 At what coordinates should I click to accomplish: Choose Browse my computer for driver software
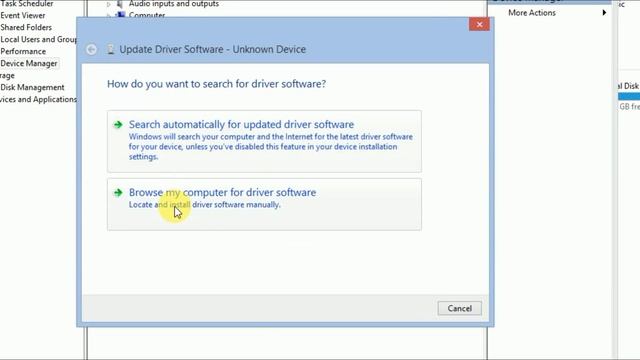[264, 204]
